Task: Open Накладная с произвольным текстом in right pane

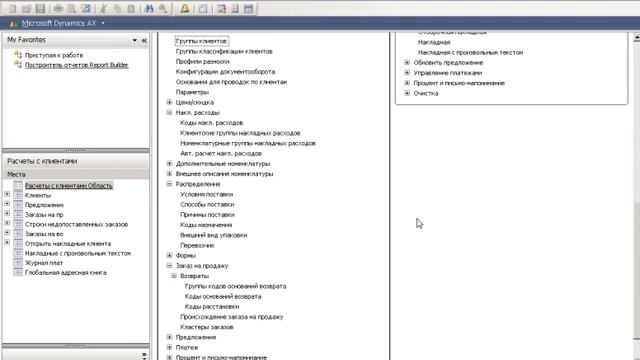Action: pyautogui.click(x=471, y=53)
